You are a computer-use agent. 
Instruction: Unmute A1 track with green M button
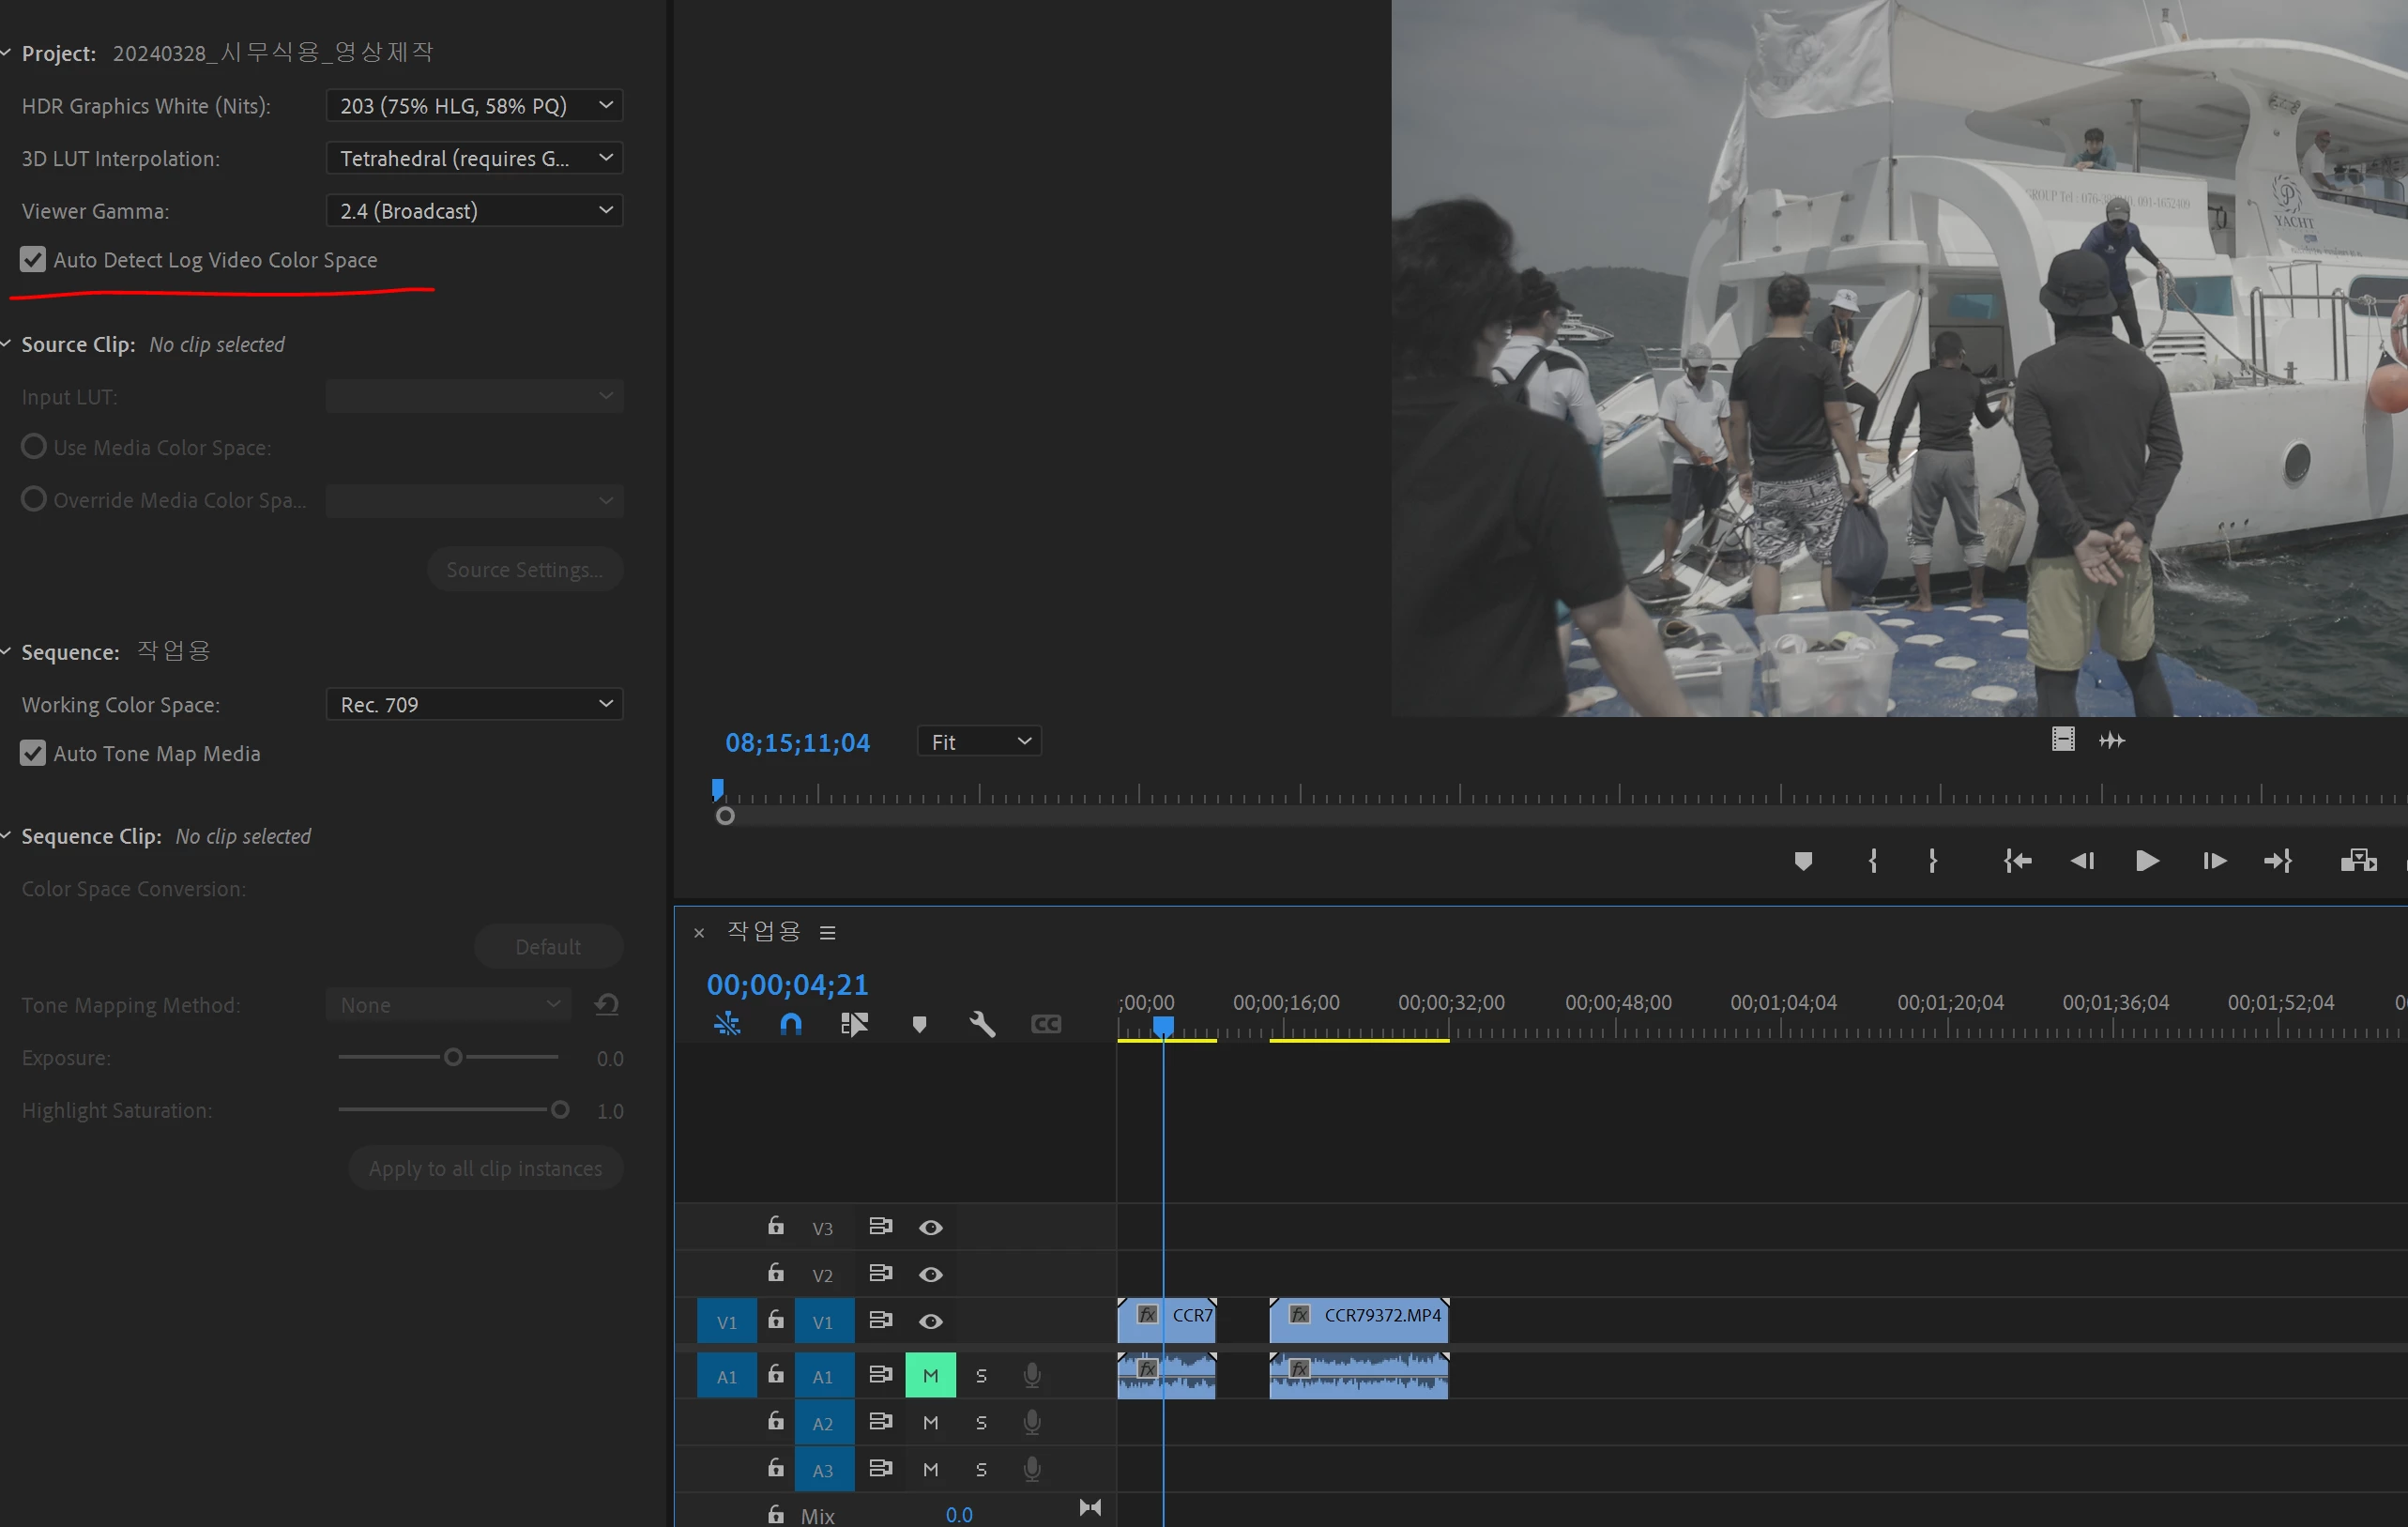coord(930,1375)
